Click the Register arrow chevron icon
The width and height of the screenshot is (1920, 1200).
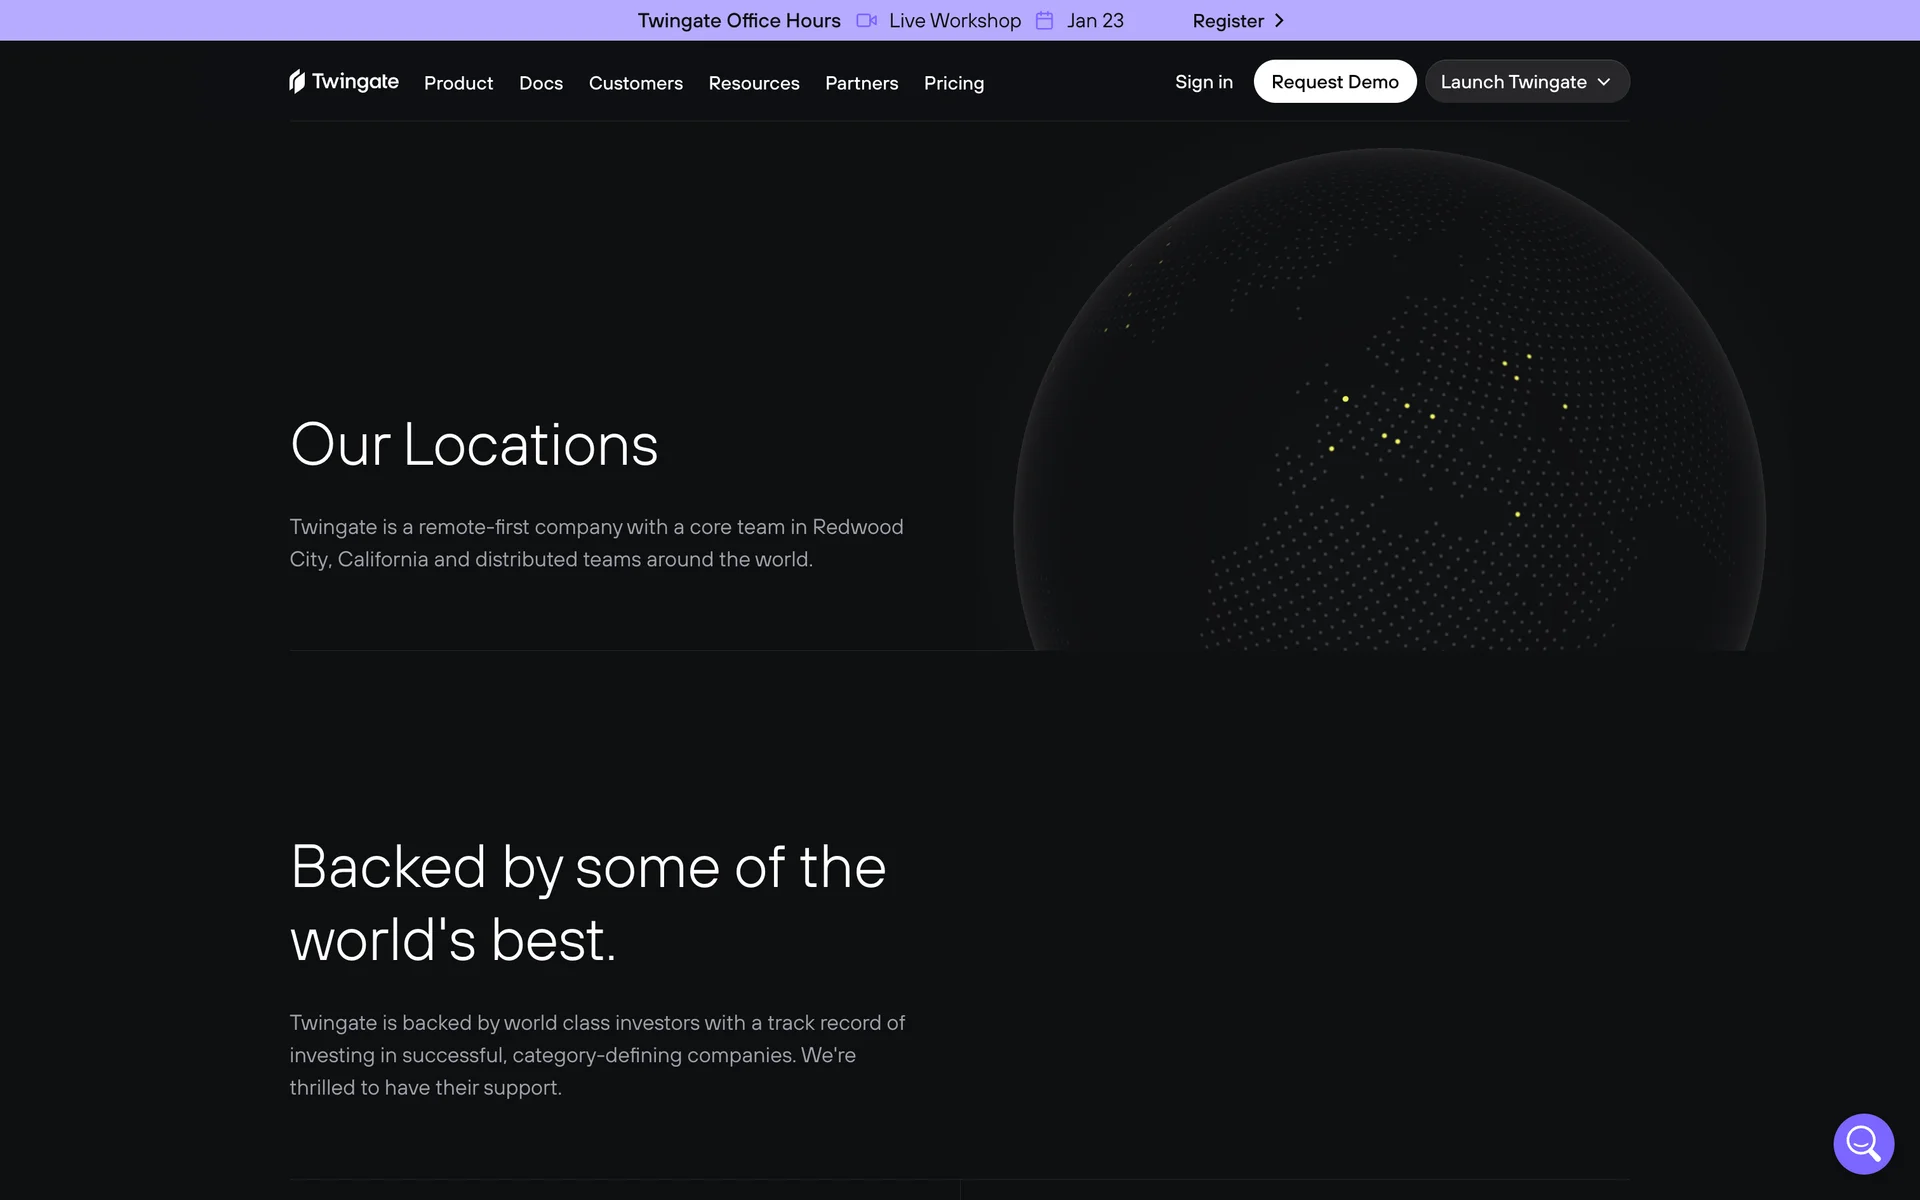1279,20
